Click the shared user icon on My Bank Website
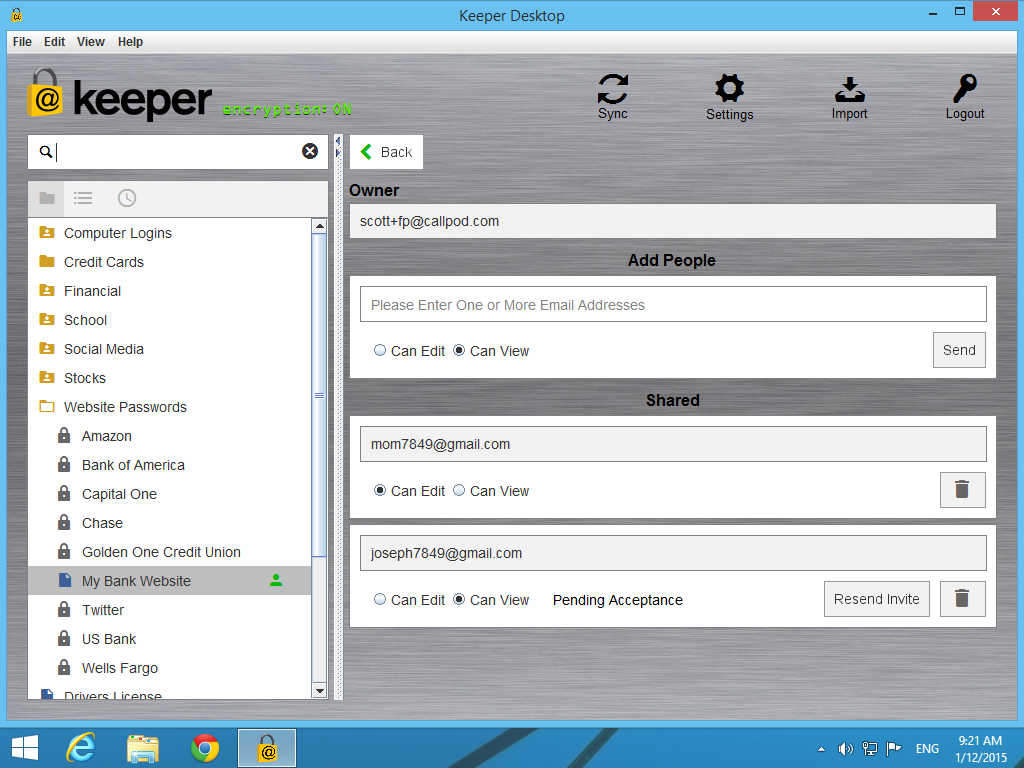 276,581
